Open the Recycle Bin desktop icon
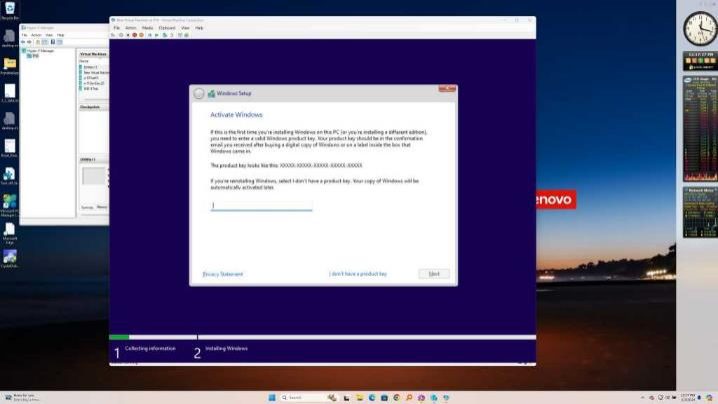718x404 pixels. (x=10, y=11)
